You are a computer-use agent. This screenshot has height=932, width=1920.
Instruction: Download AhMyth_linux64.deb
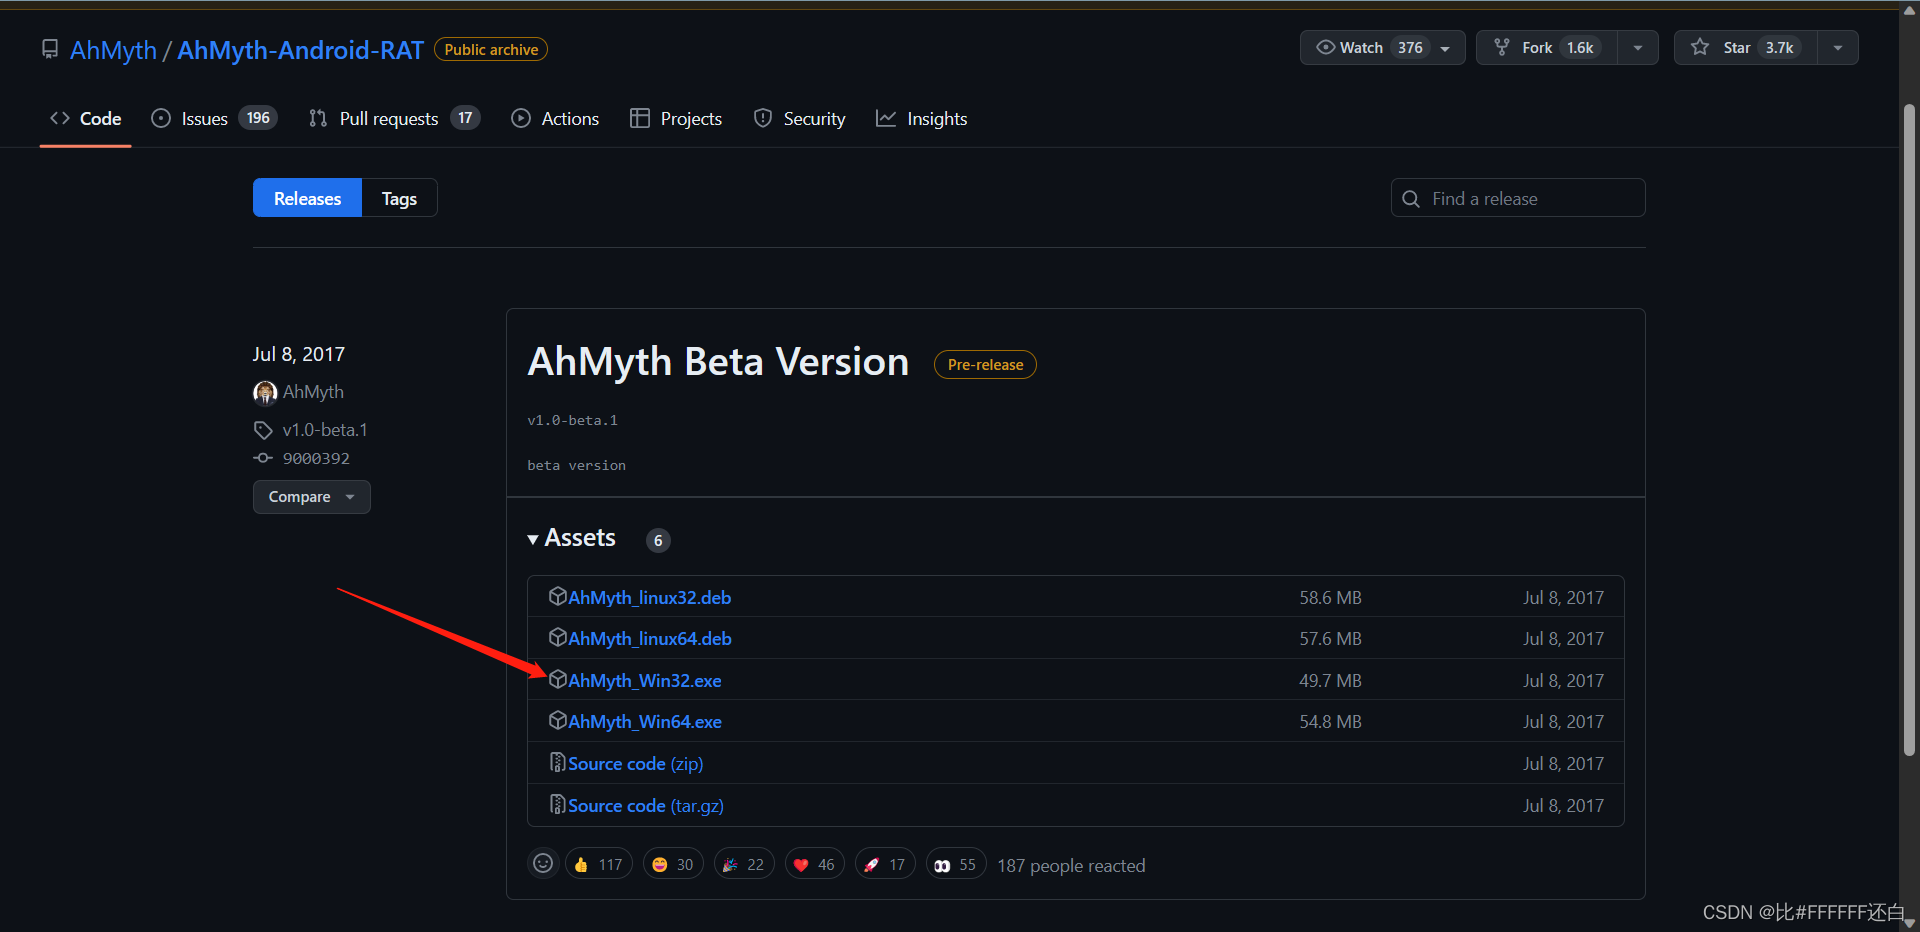650,639
